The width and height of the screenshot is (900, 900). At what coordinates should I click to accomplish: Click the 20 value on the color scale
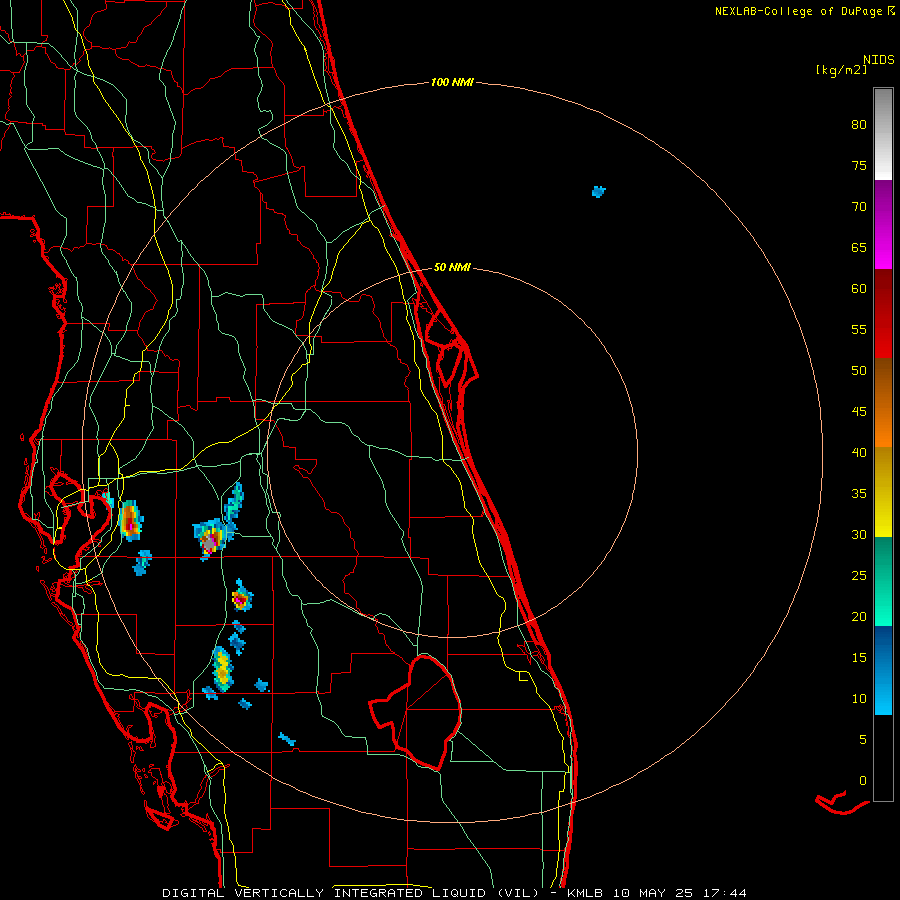click(x=859, y=617)
